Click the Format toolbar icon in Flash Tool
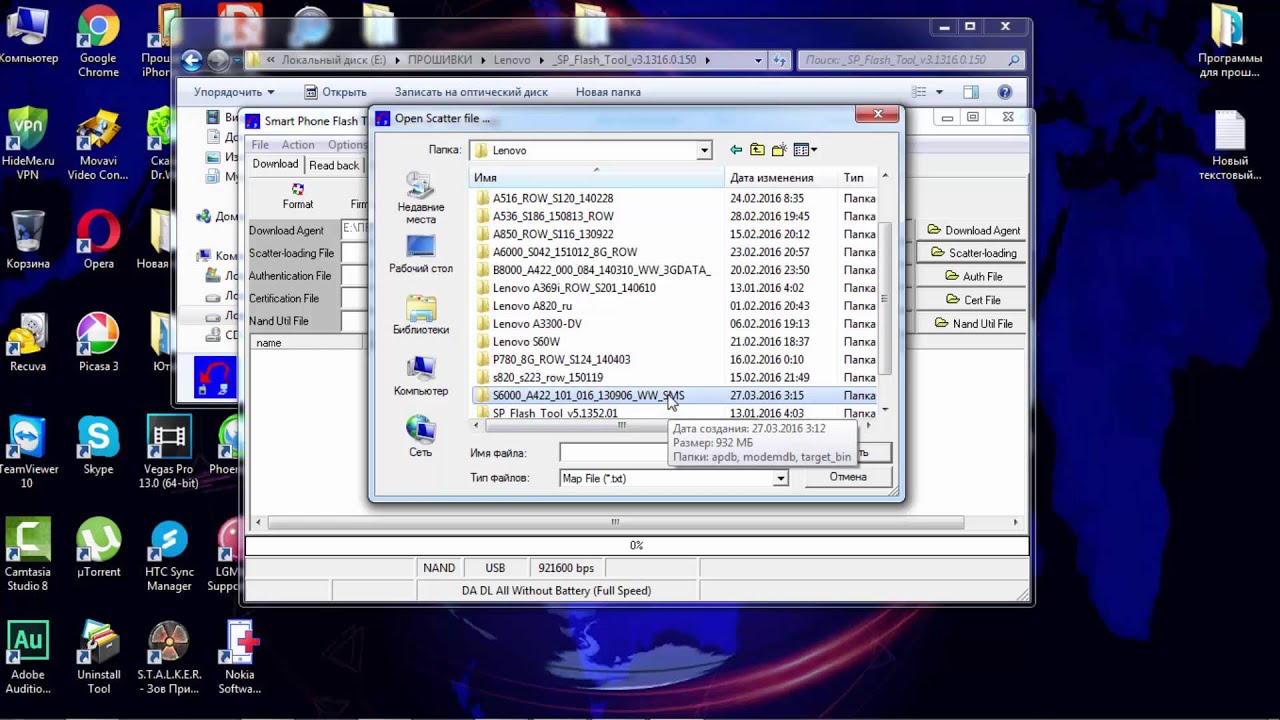The height and width of the screenshot is (720, 1280). point(298,195)
